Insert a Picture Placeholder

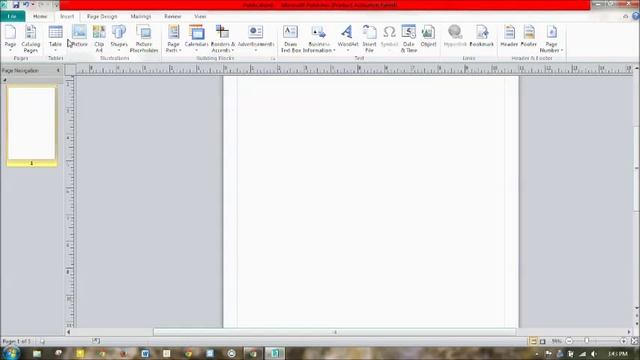[144, 38]
